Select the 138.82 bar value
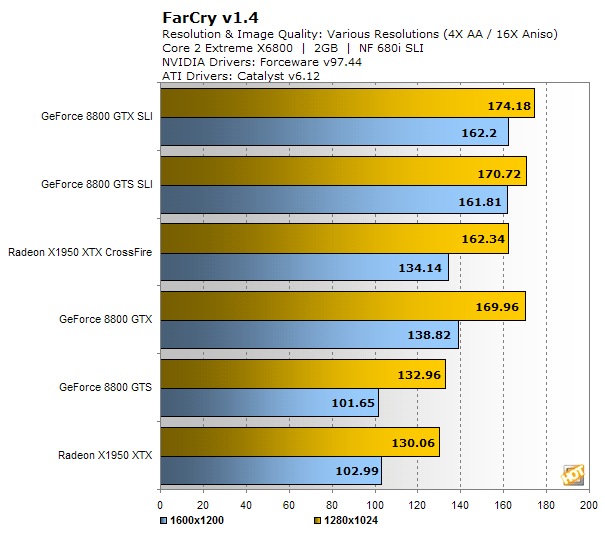 429,335
